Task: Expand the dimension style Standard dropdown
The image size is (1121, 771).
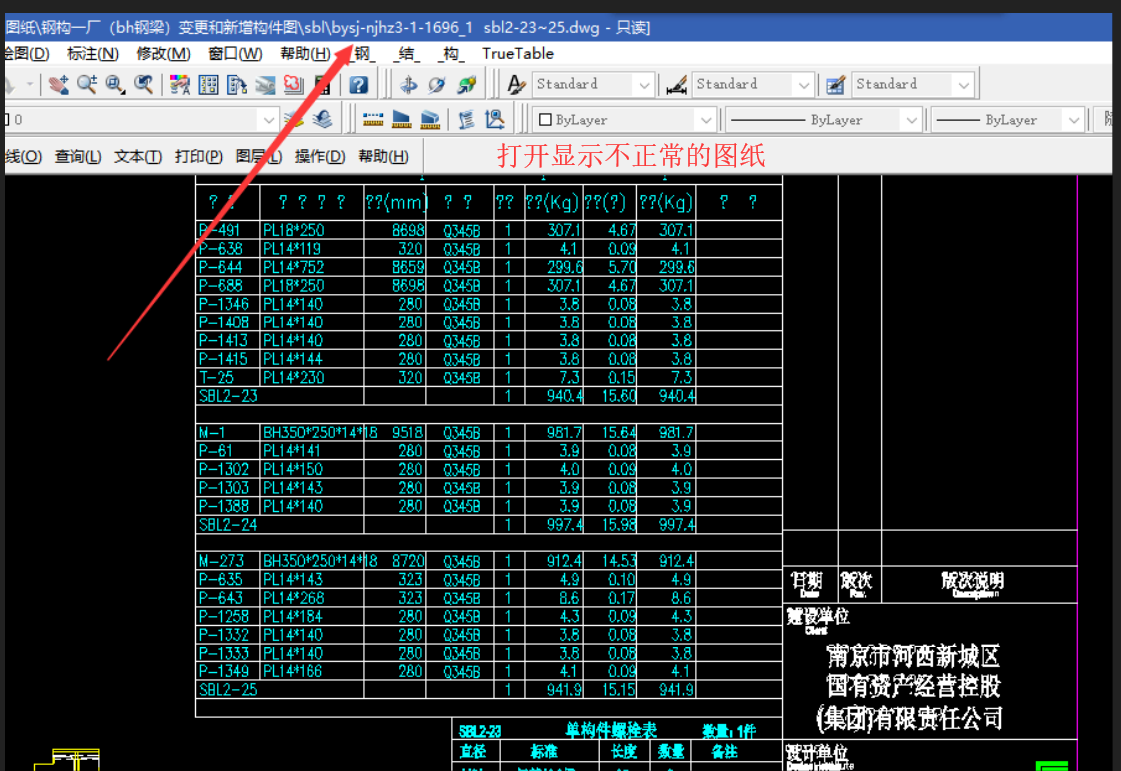Action: coord(804,85)
